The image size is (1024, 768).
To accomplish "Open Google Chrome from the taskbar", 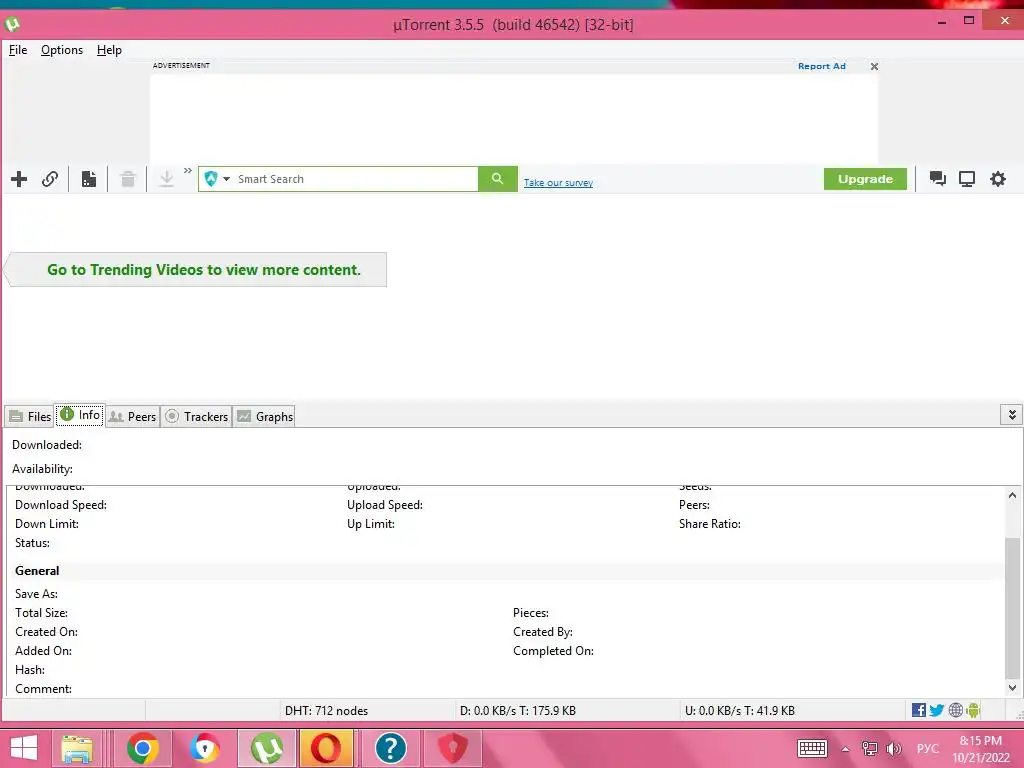I will click(143, 748).
